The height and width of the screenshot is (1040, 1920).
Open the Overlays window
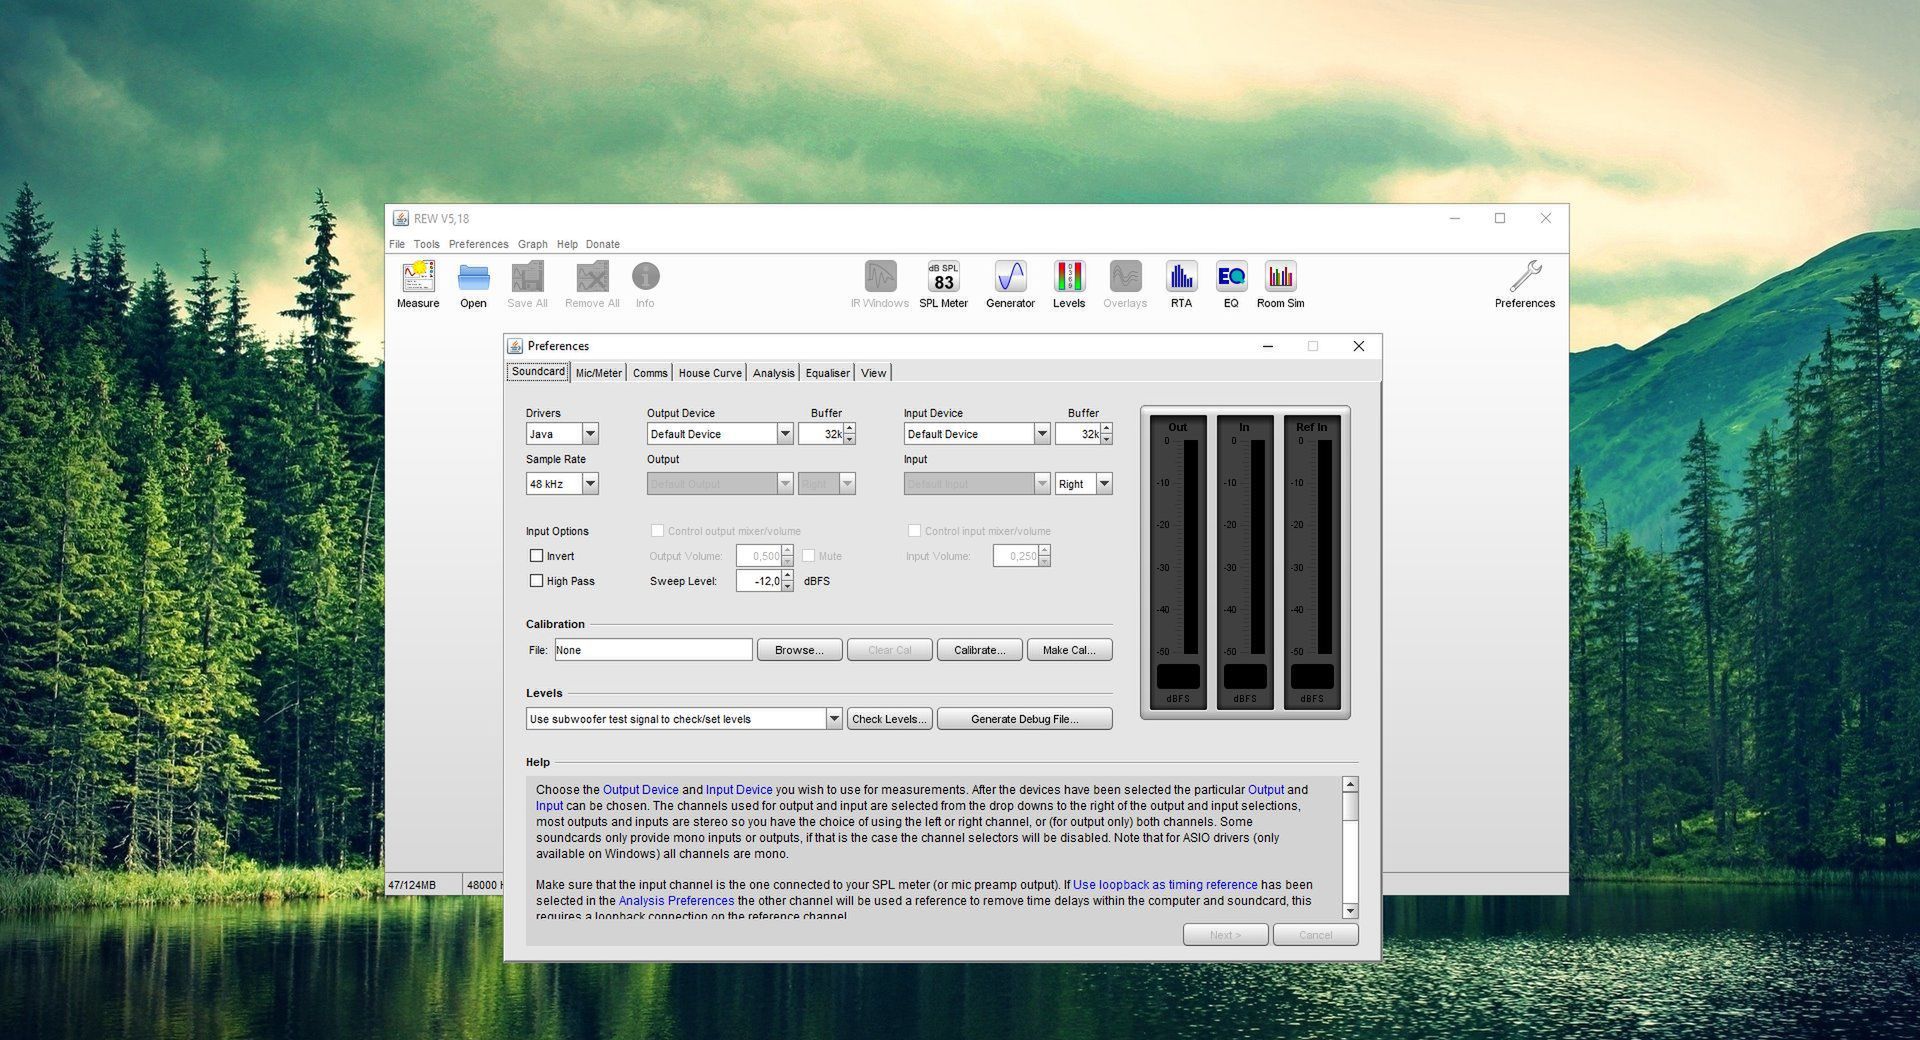1124,283
